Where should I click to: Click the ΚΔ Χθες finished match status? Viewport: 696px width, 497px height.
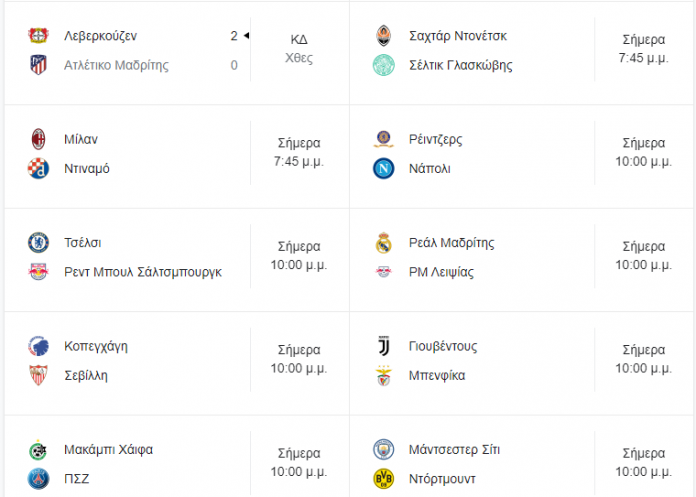pyautogui.click(x=299, y=48)
